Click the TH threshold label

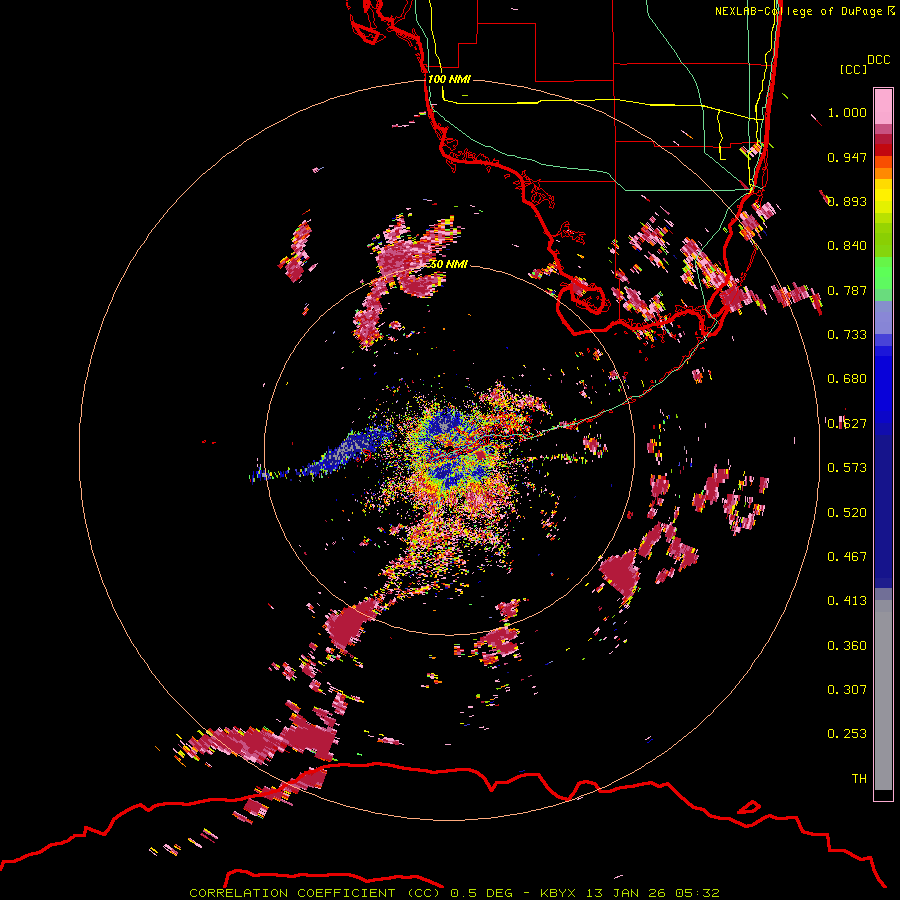click(859, 779)
